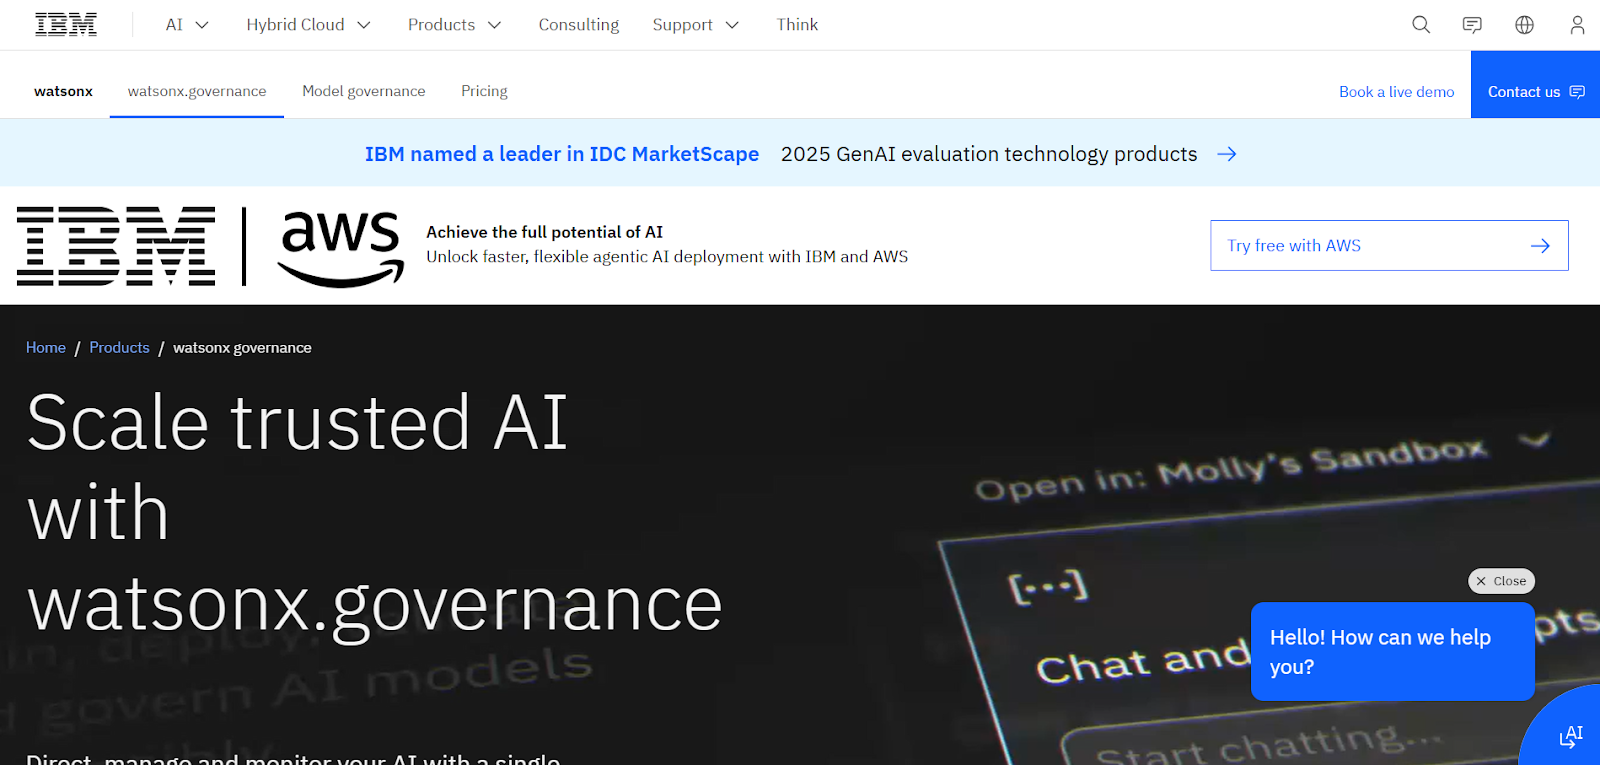Launch the AI chat assistant icon
Viewport: 1600px width, 765px height.
pos(1571,737)
